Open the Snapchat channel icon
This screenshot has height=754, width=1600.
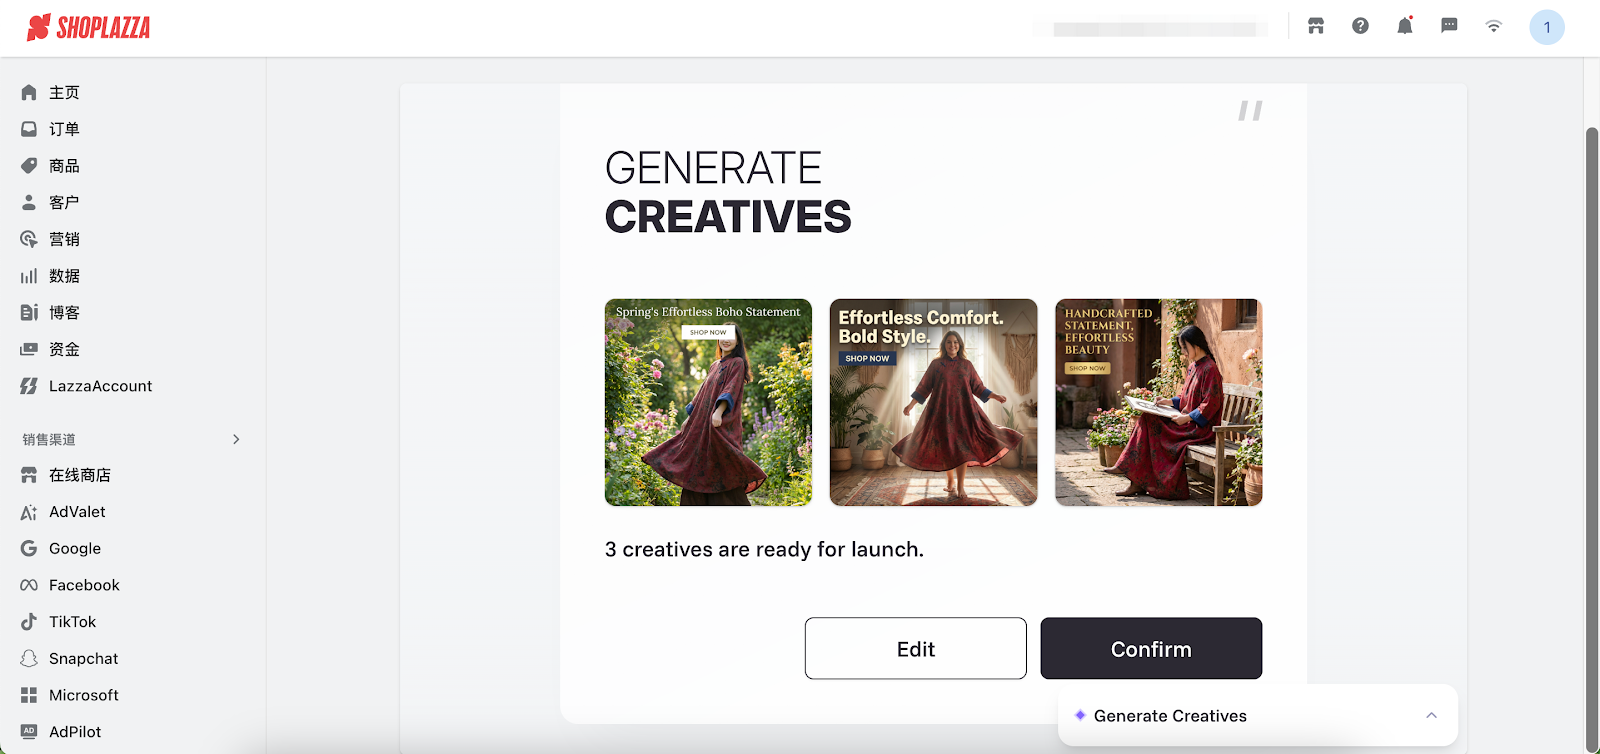29,658
